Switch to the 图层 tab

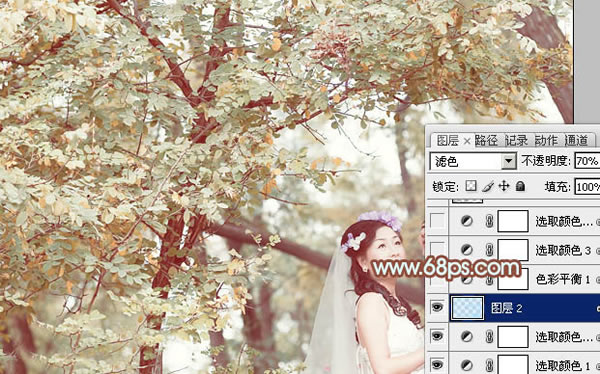(x=447, y=140)
